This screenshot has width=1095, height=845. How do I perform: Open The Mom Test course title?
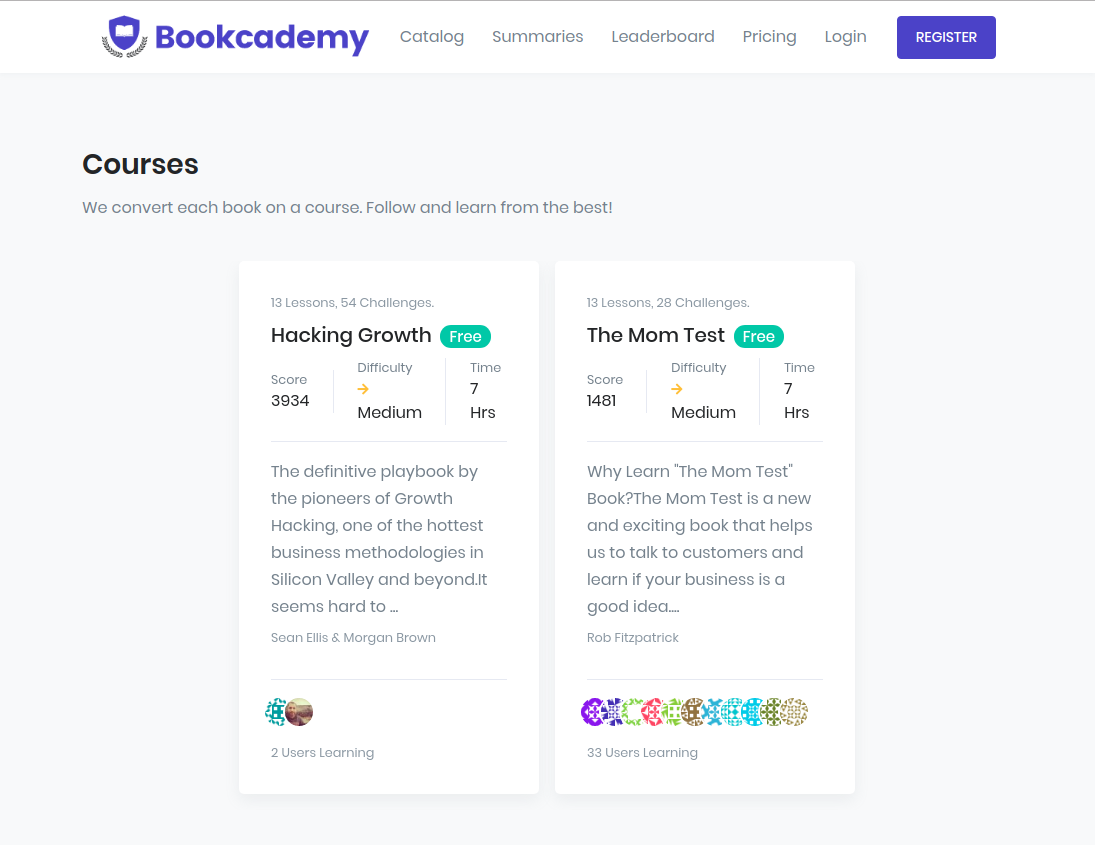click(x=655, y=335)
